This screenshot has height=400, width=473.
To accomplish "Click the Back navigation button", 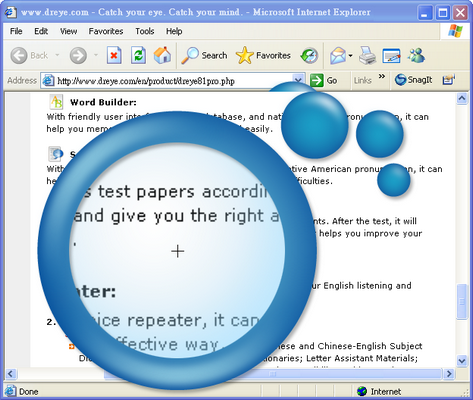I will click(x=29, y=55).
